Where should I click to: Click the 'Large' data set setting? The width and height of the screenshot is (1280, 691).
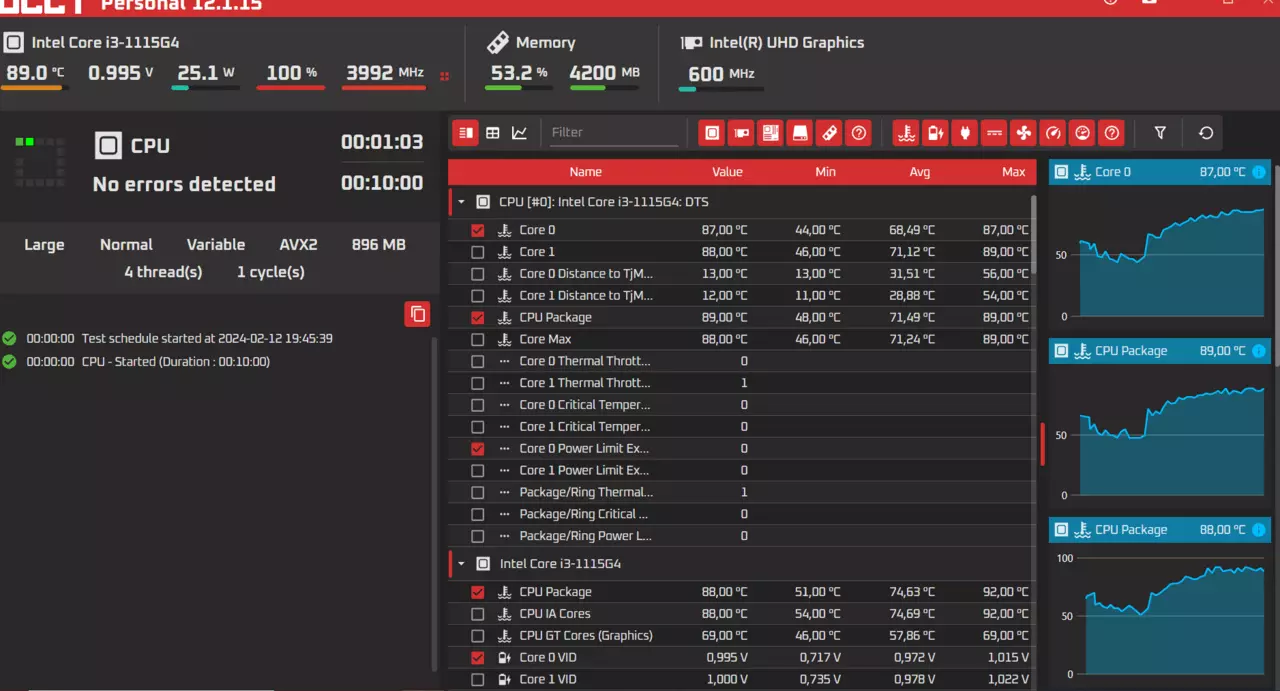pos(44,245)
